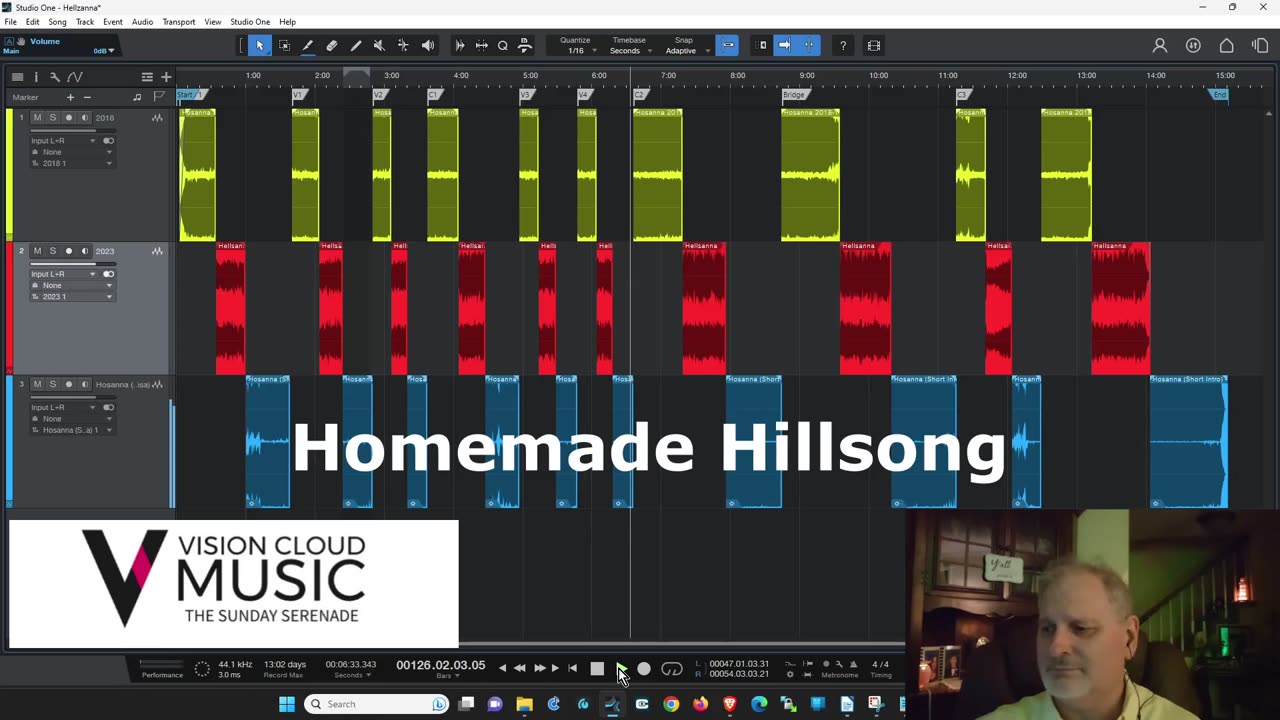This screenshot has width=1280, height=720.
Task: Open the Audio menu
Action: point(143,22)
